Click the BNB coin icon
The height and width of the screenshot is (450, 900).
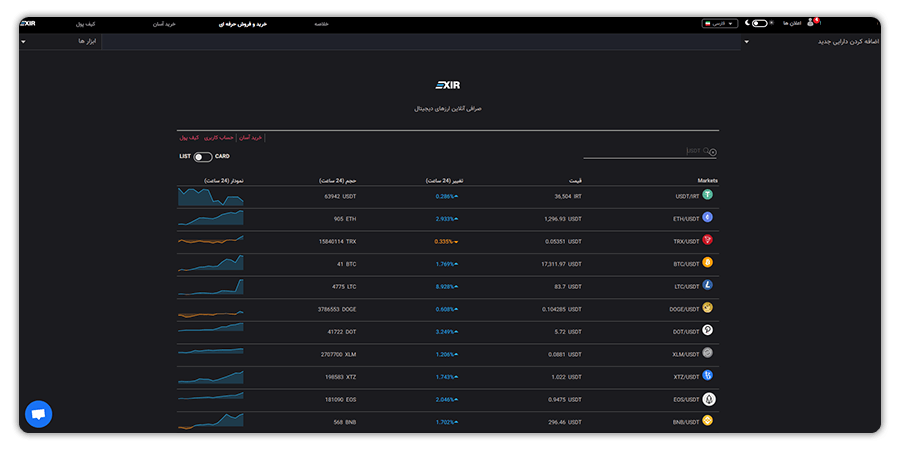[x=707, y=421]
